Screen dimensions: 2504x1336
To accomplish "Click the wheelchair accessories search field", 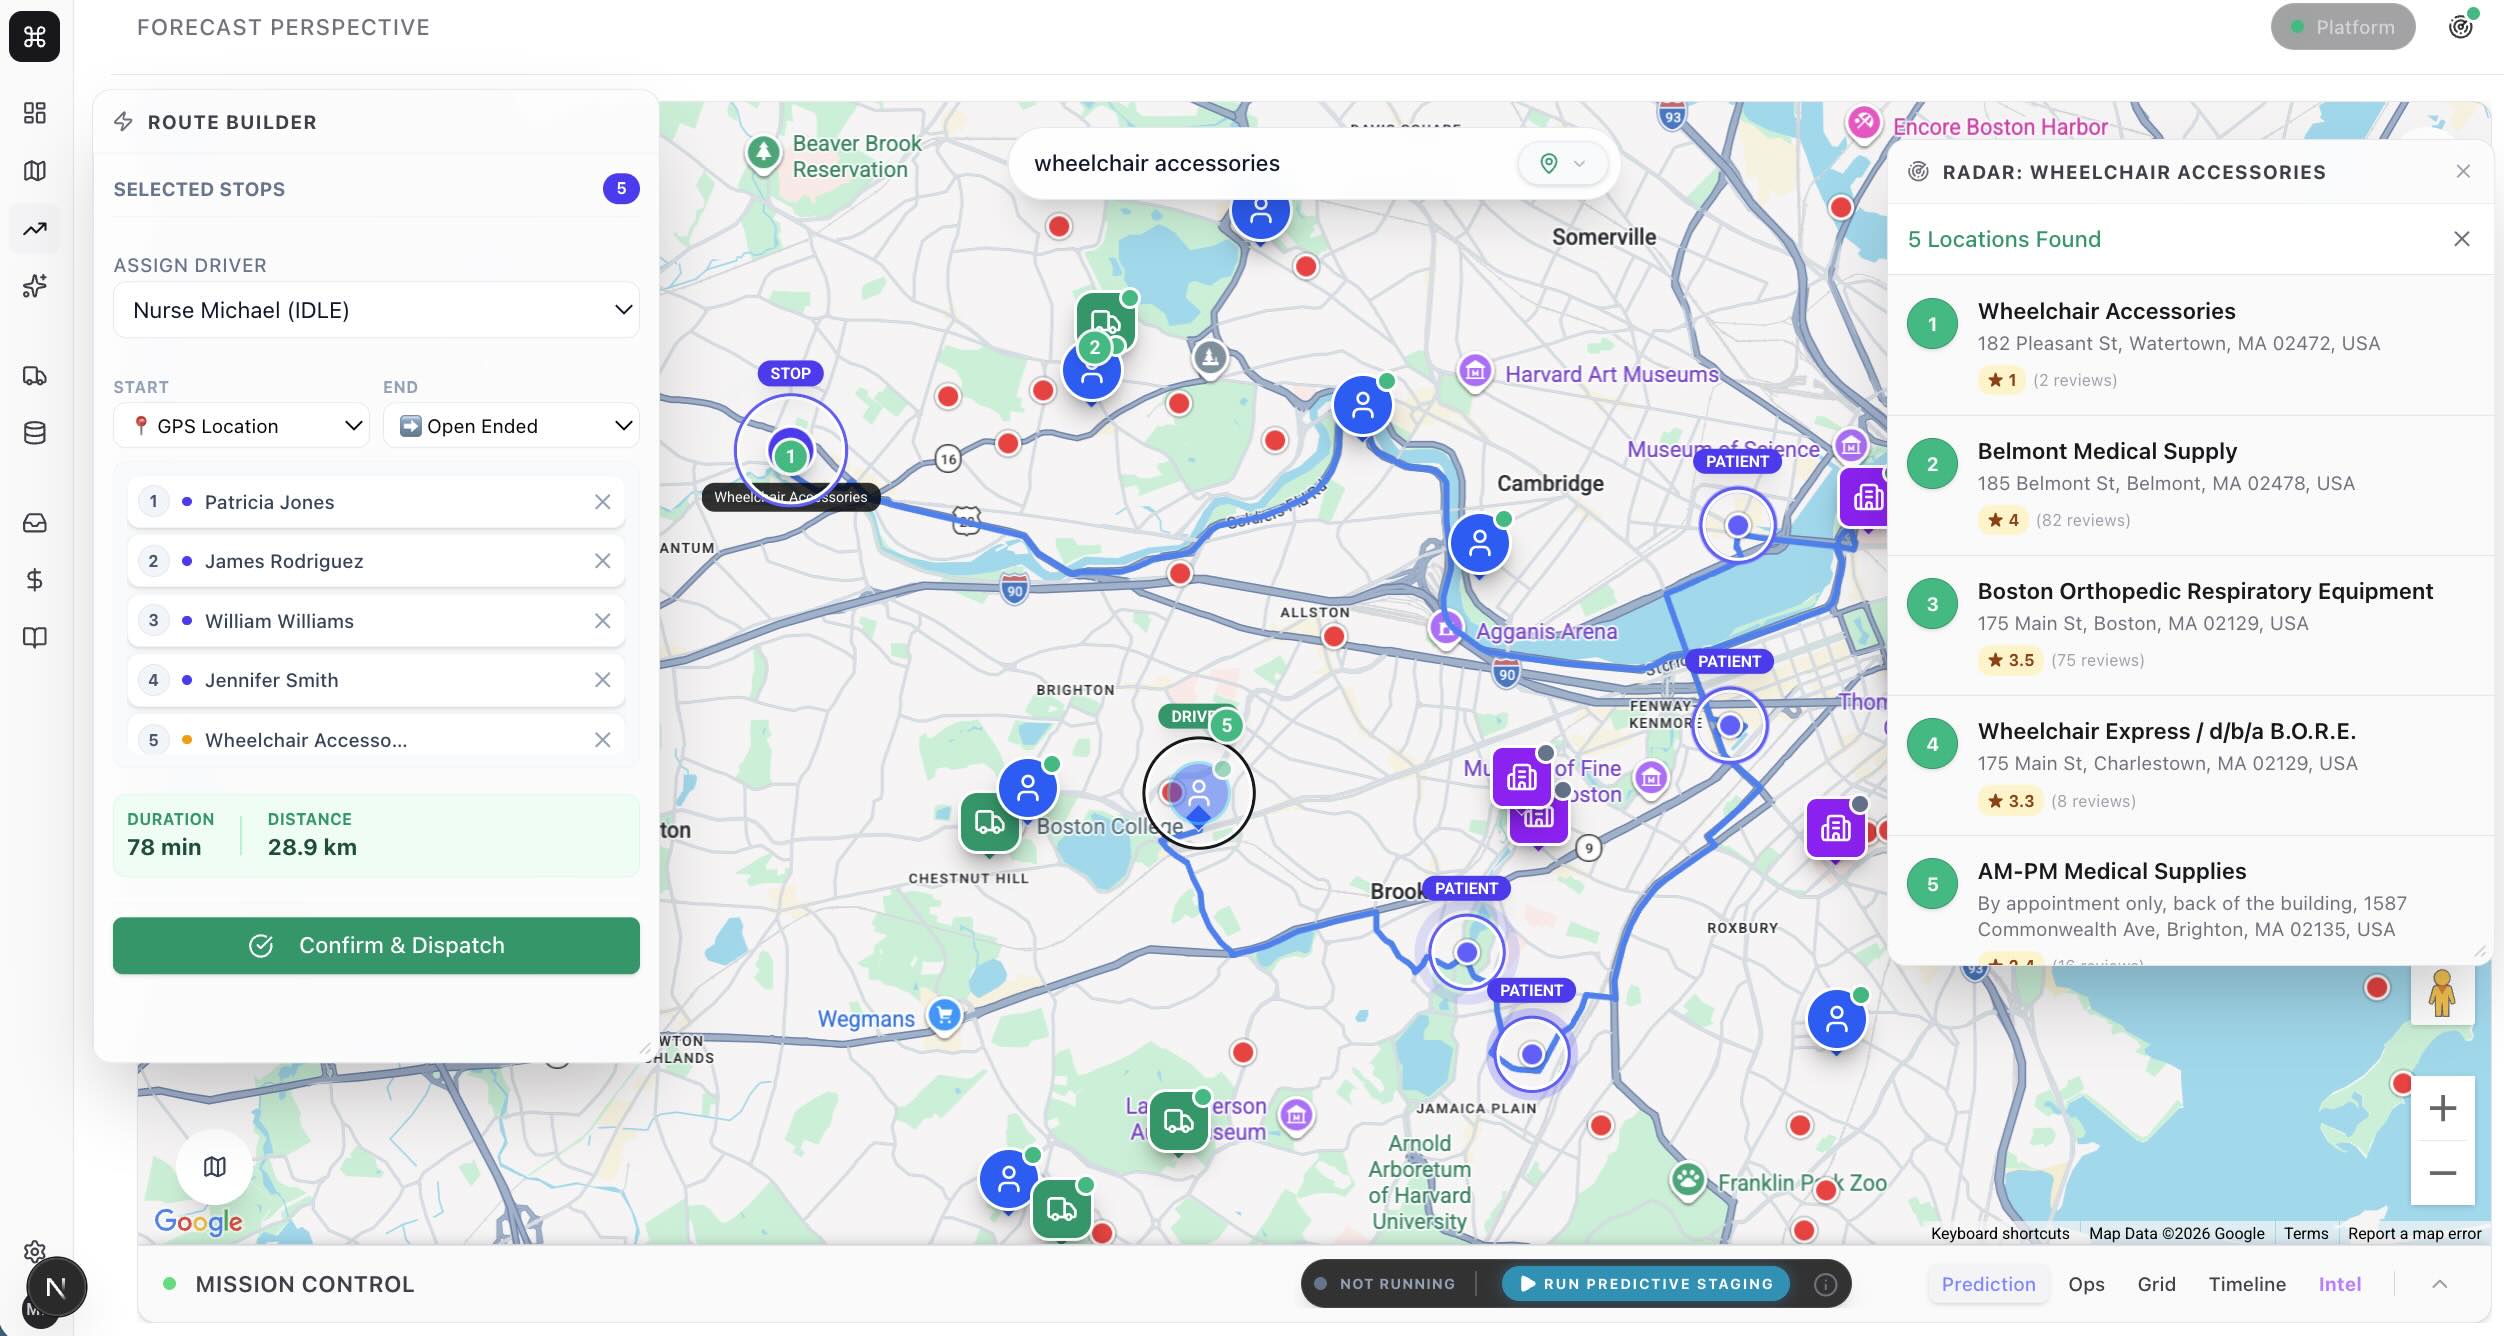I will (x=1265, y=163).
